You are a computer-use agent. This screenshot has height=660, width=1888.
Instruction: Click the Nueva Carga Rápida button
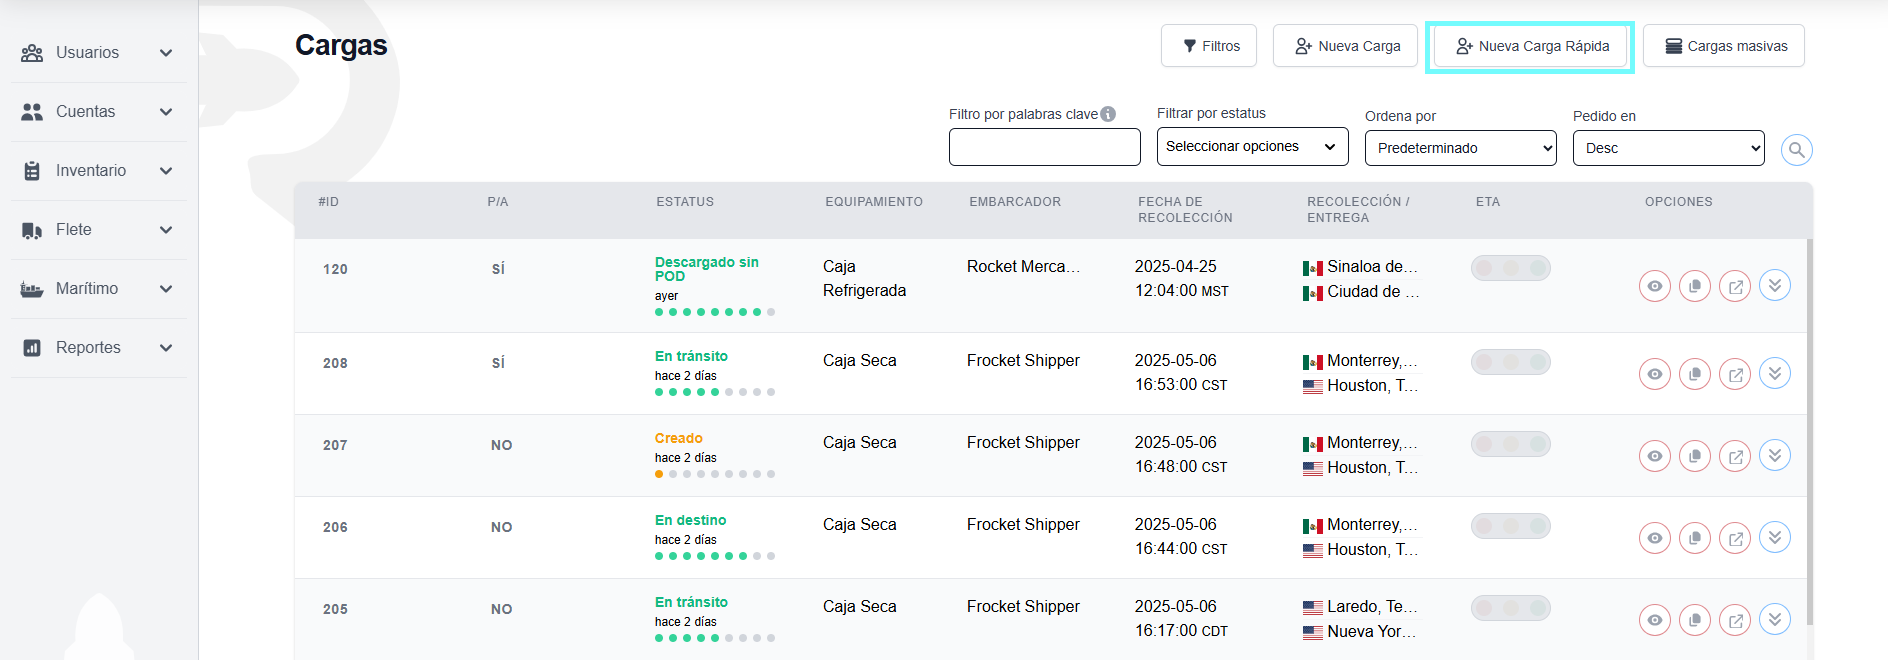tap(1531, 46)
